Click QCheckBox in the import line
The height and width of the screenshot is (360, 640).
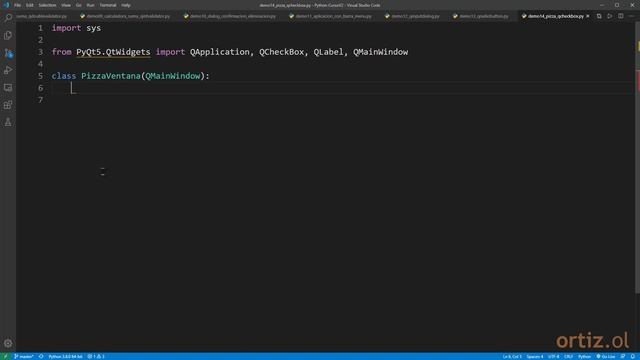point(282,52)
